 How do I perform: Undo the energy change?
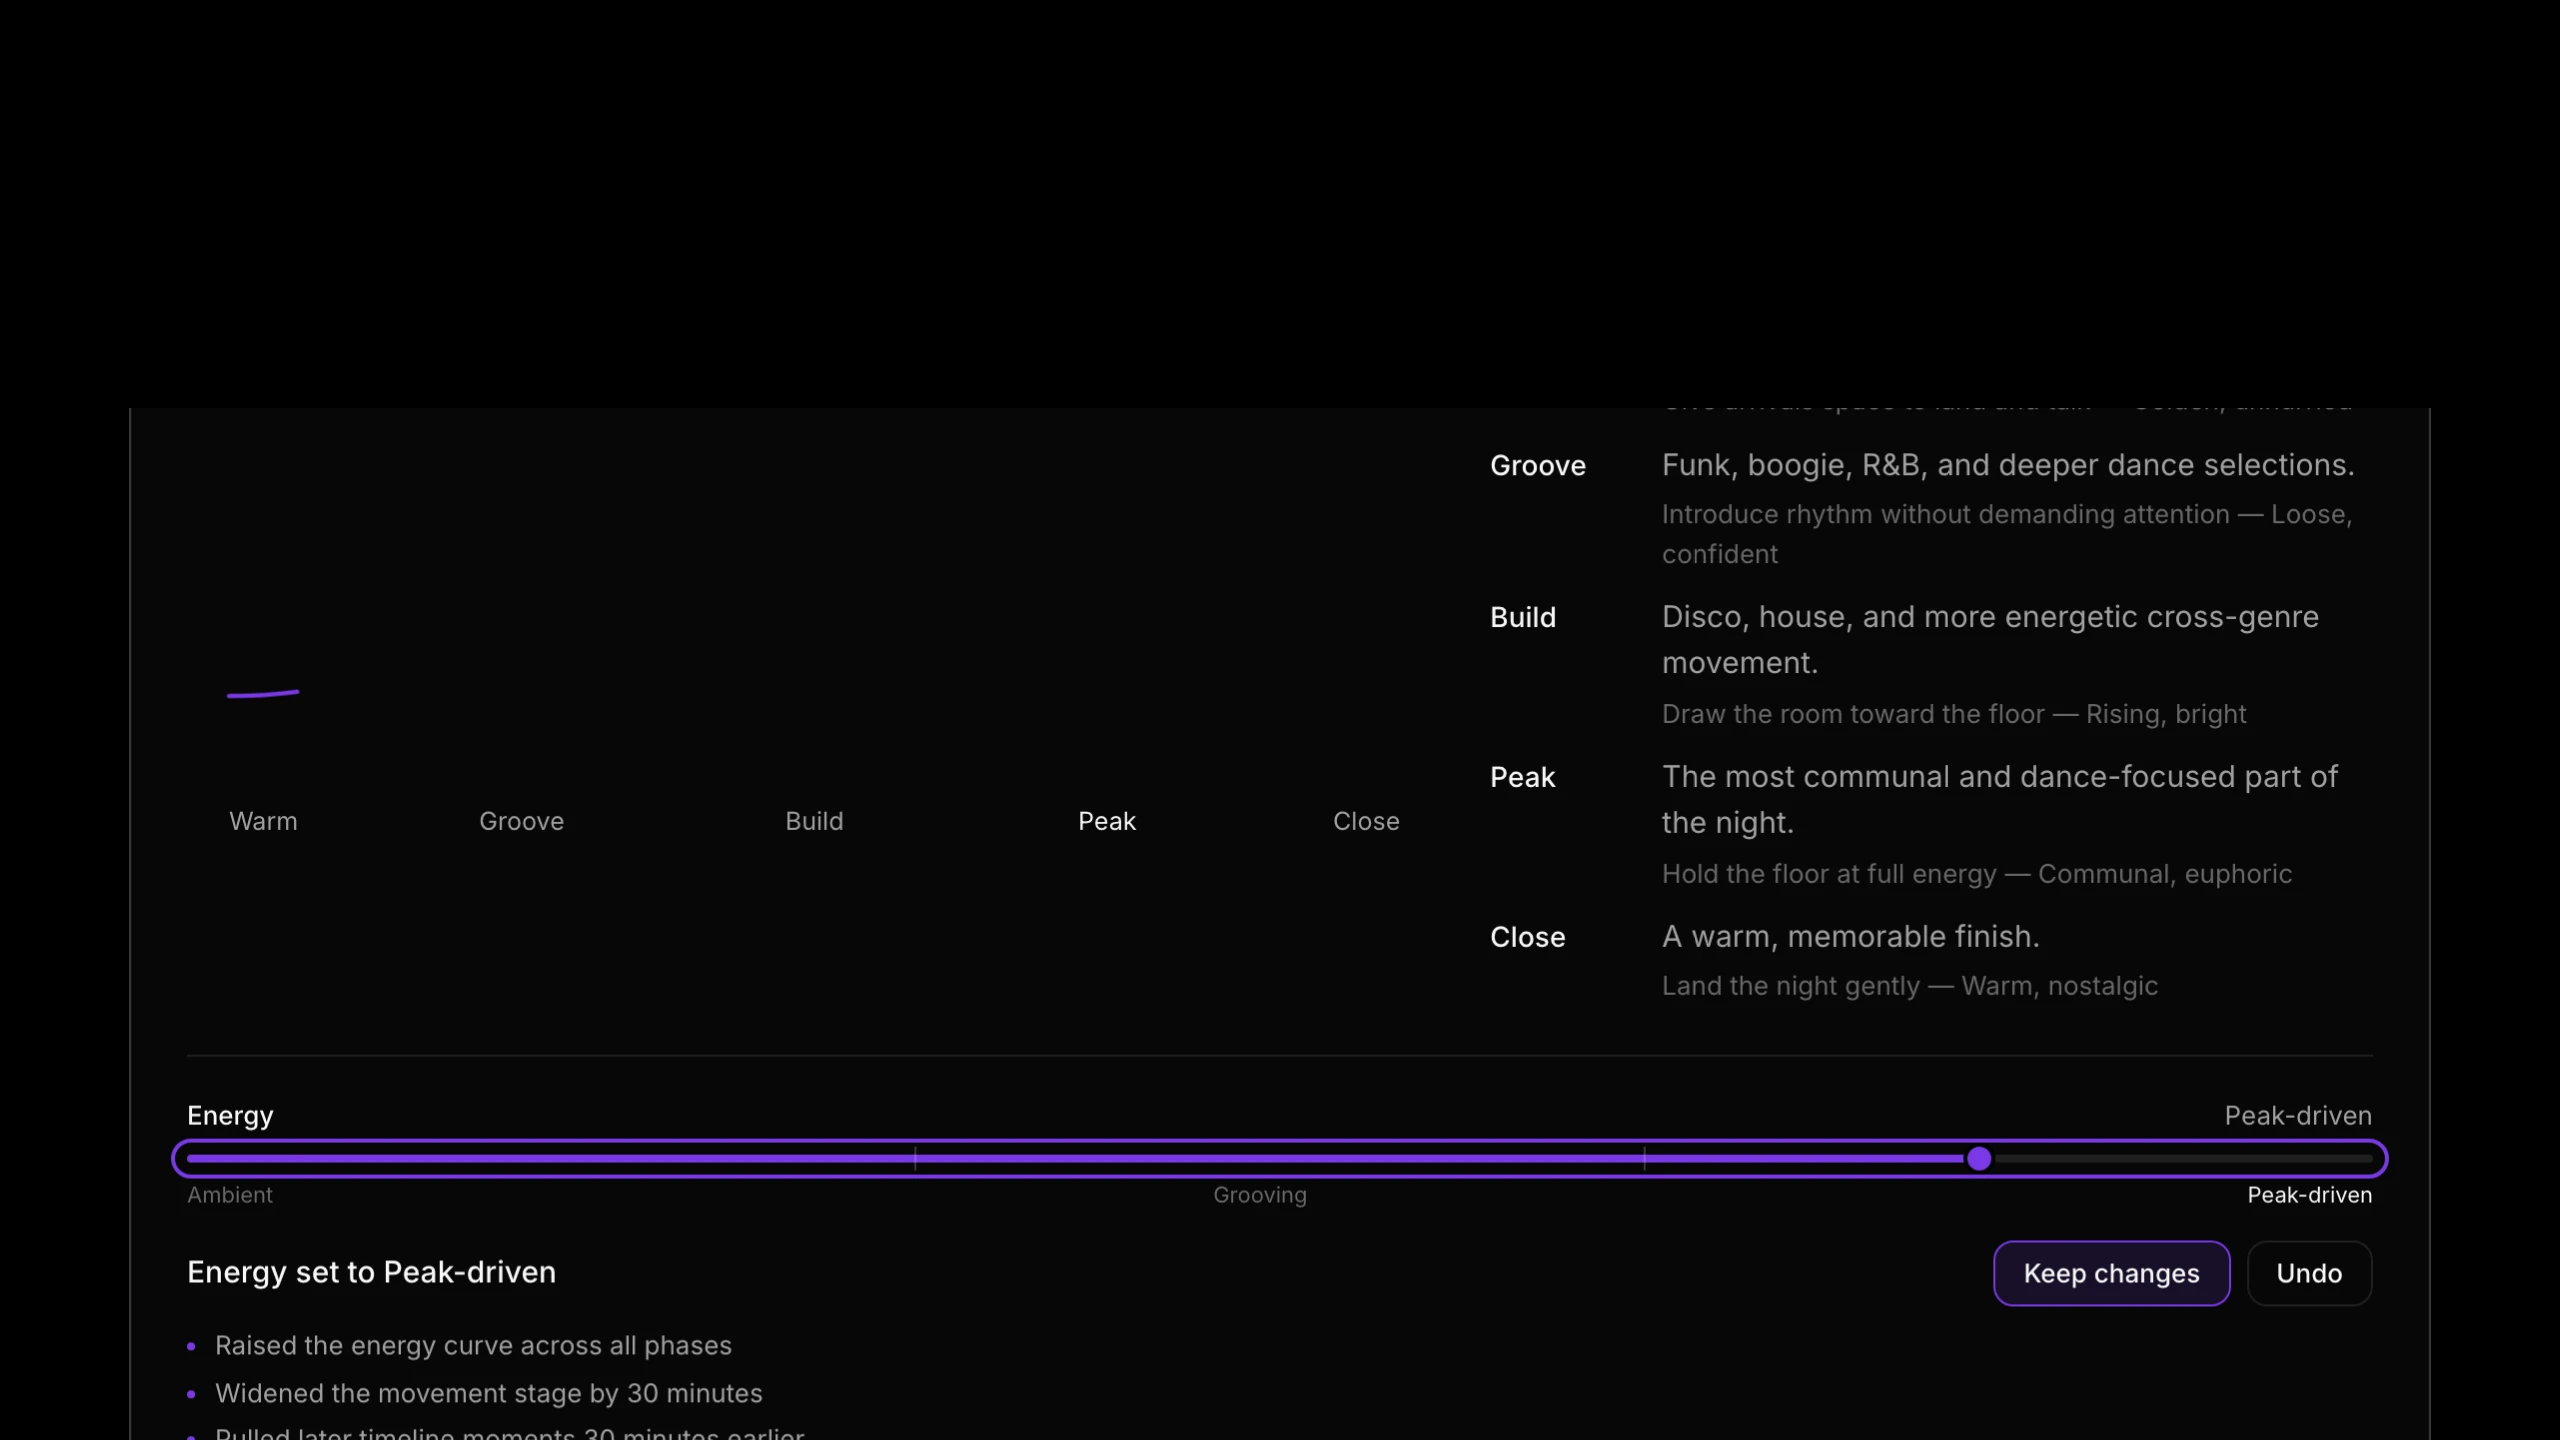tap(2309, 1273)
